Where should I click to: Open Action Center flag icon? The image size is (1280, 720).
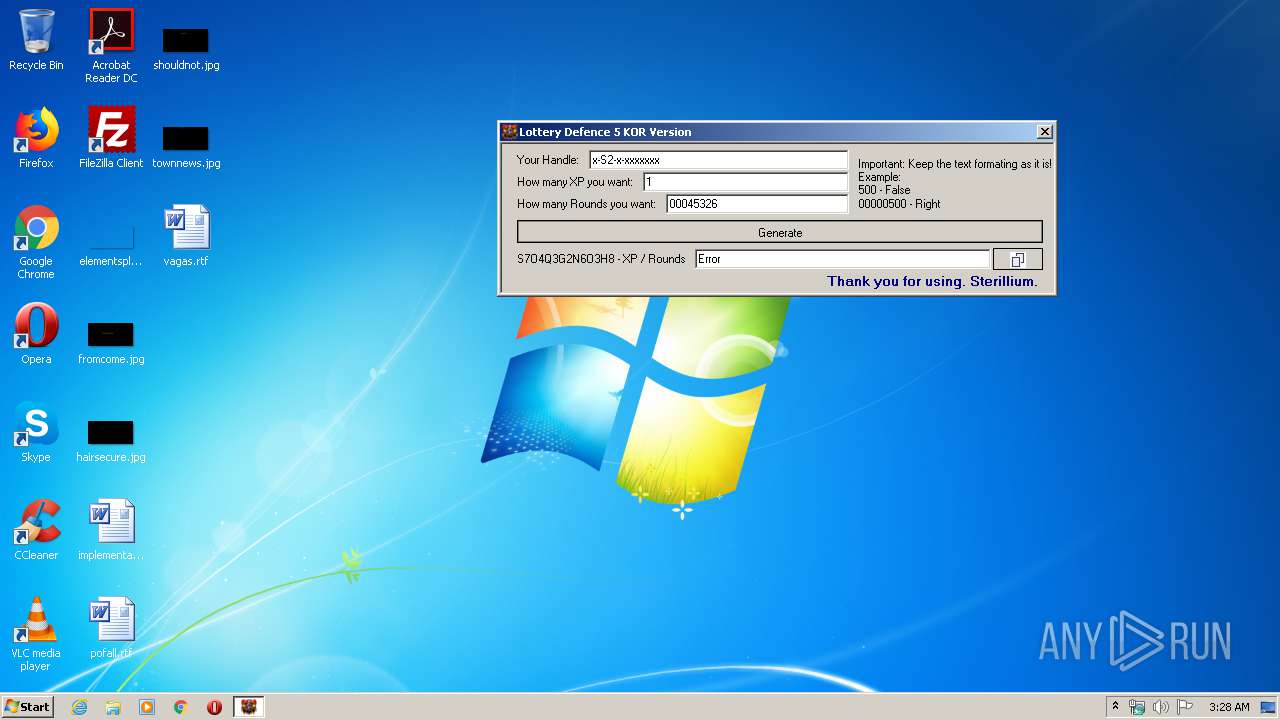click(x=1185, y=707)
